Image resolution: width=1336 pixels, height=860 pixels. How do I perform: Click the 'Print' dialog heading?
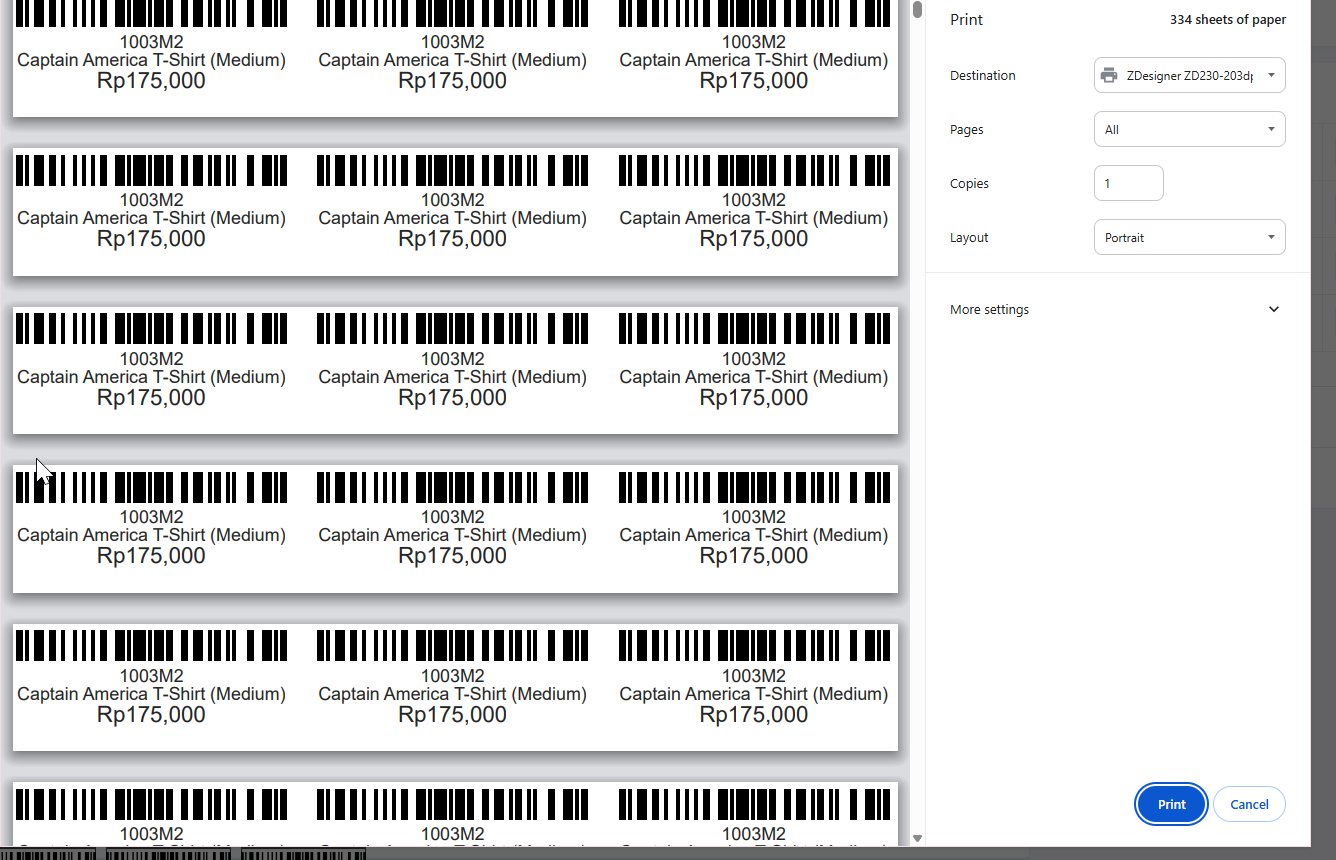pos(966,20)
